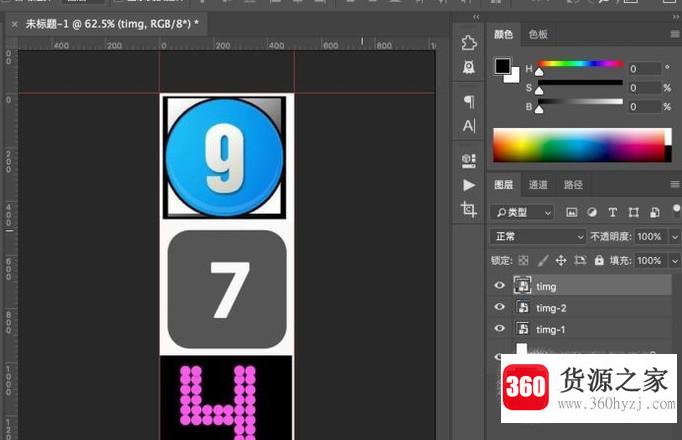Open the stamp-shaped collapsed panel icon
The image size is (682, 440).
click(x=468, y=67)
